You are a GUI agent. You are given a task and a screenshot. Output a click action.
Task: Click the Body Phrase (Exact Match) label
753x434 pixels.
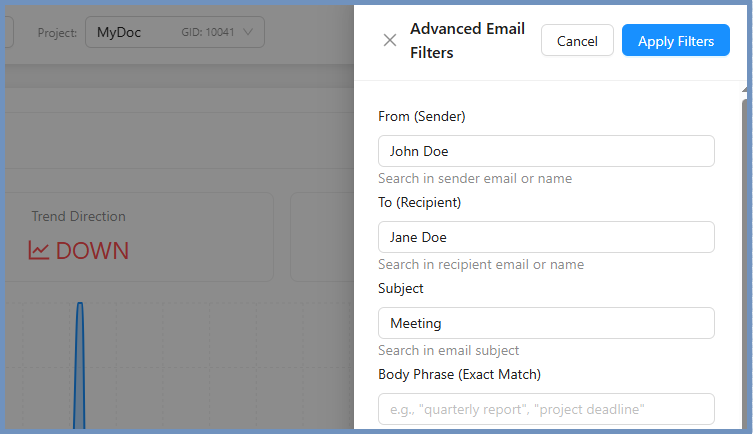459,374
